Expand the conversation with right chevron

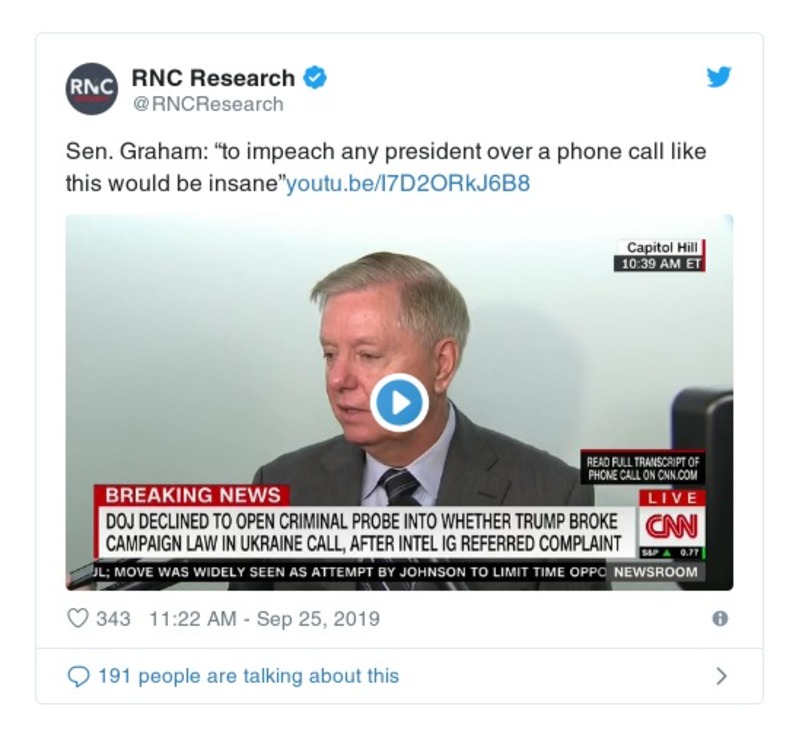tap(721, 677)
